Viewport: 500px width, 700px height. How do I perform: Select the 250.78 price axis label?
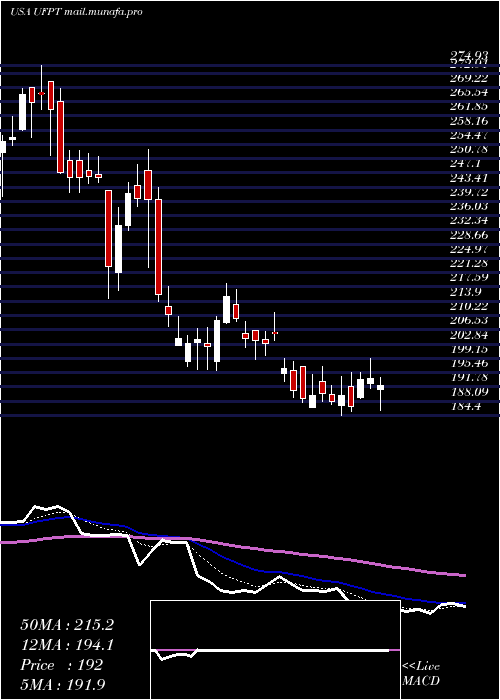[469, 149]
